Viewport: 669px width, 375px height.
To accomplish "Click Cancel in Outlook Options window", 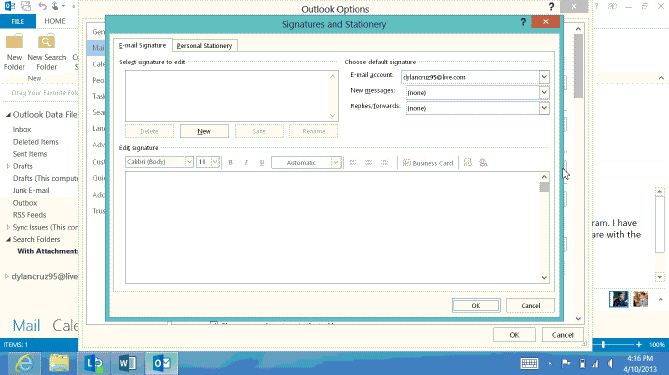I will point(562,335).
